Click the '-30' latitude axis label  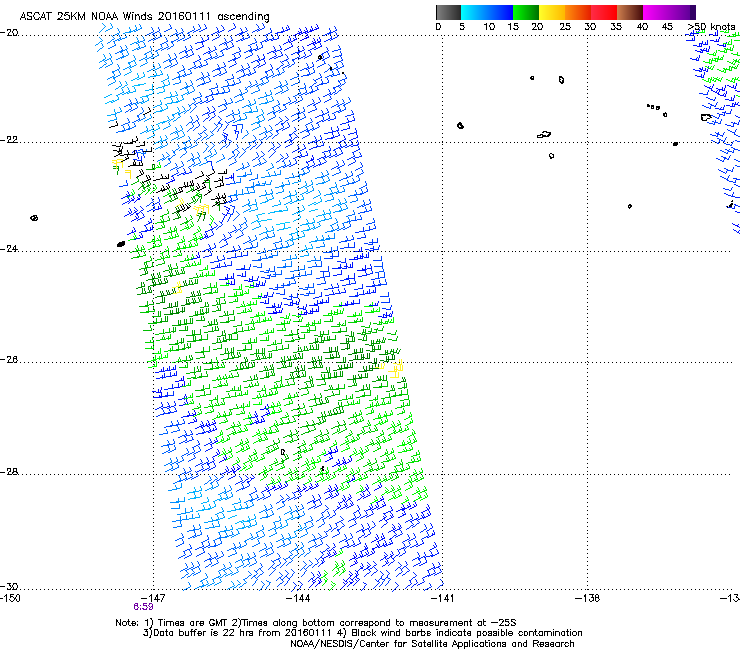9,586
